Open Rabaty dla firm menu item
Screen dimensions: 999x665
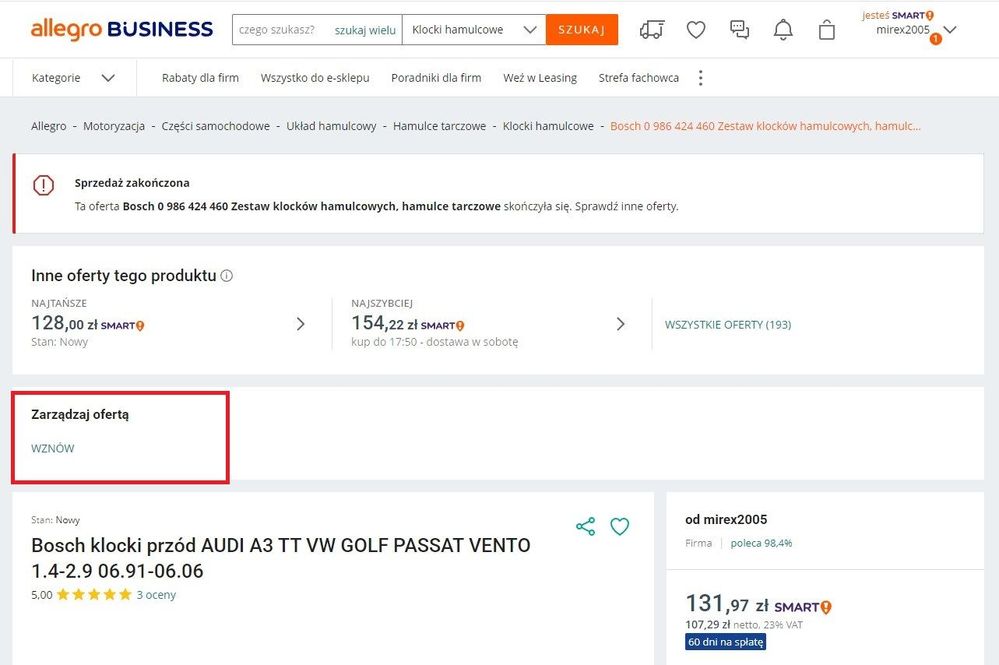pyautogui.click(x=200, y=78)
